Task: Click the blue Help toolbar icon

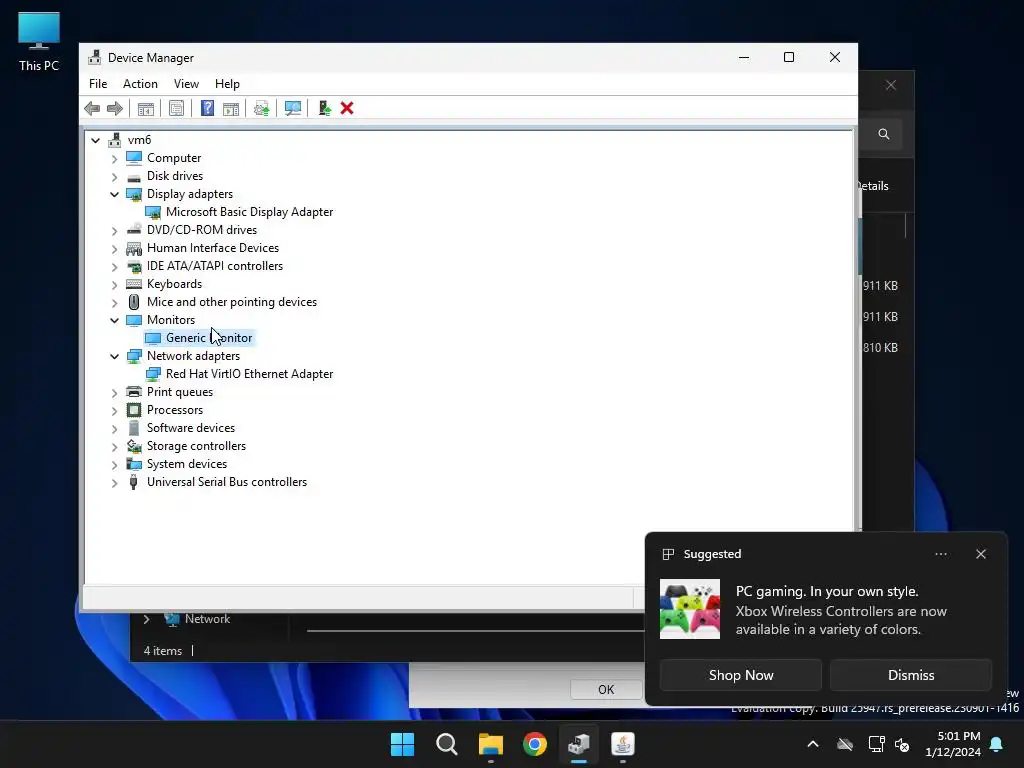Action: click(207, 108)
